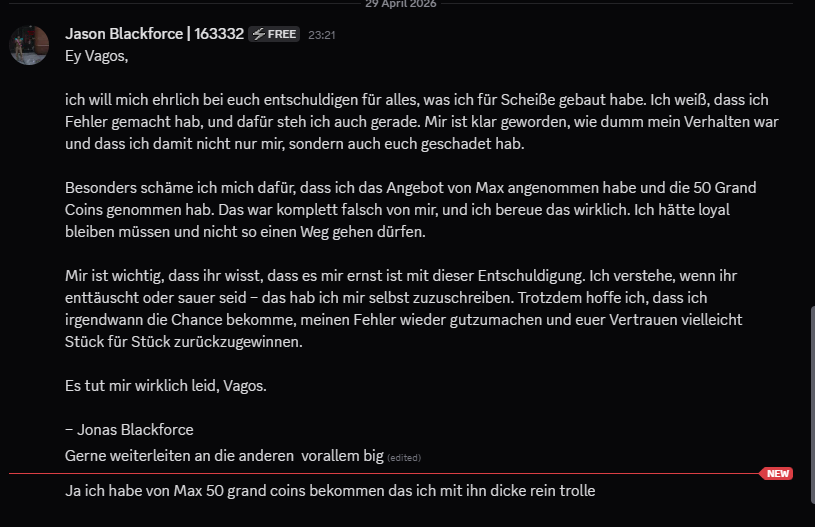Click the new message starting 'Ja ich habe von Max'
The width and height of the screenshot is (815, 527).
330,491
